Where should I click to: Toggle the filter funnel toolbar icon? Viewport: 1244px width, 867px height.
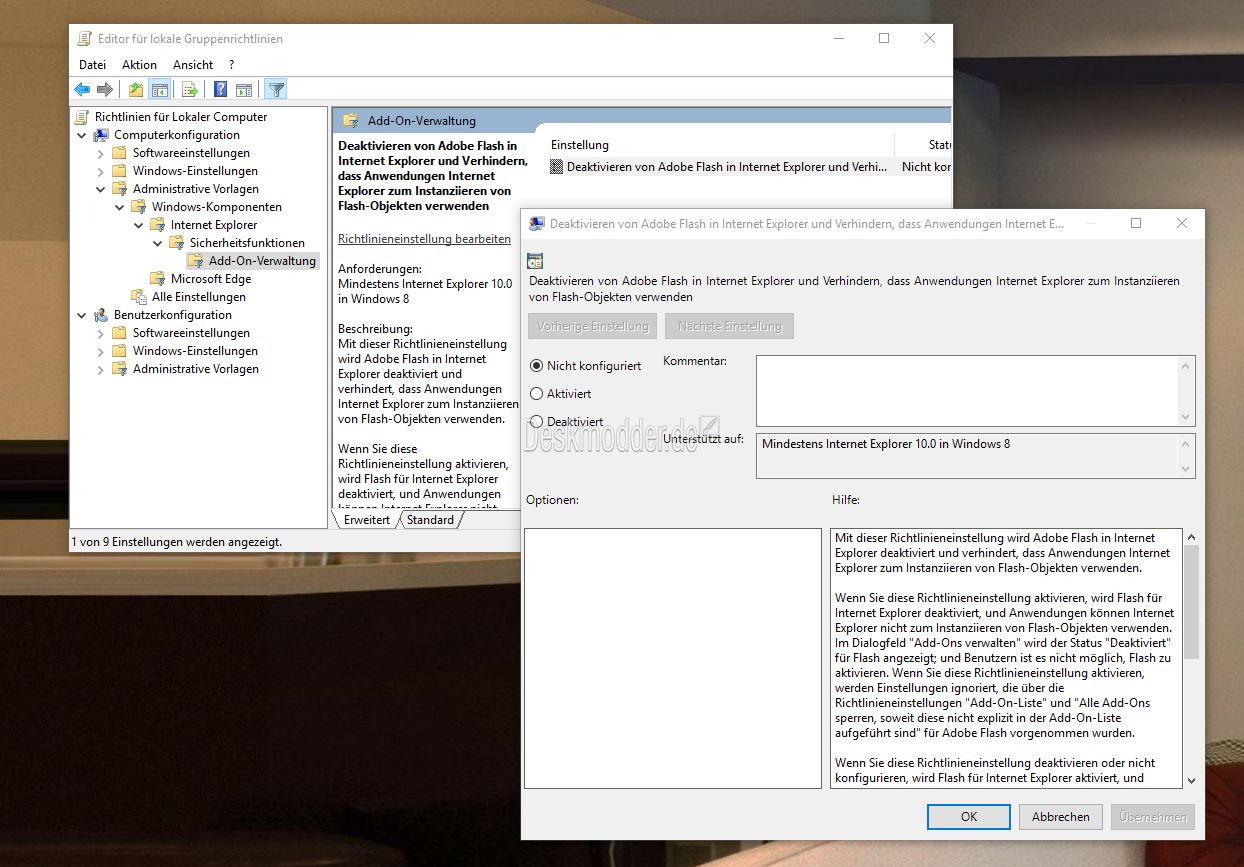277,90
